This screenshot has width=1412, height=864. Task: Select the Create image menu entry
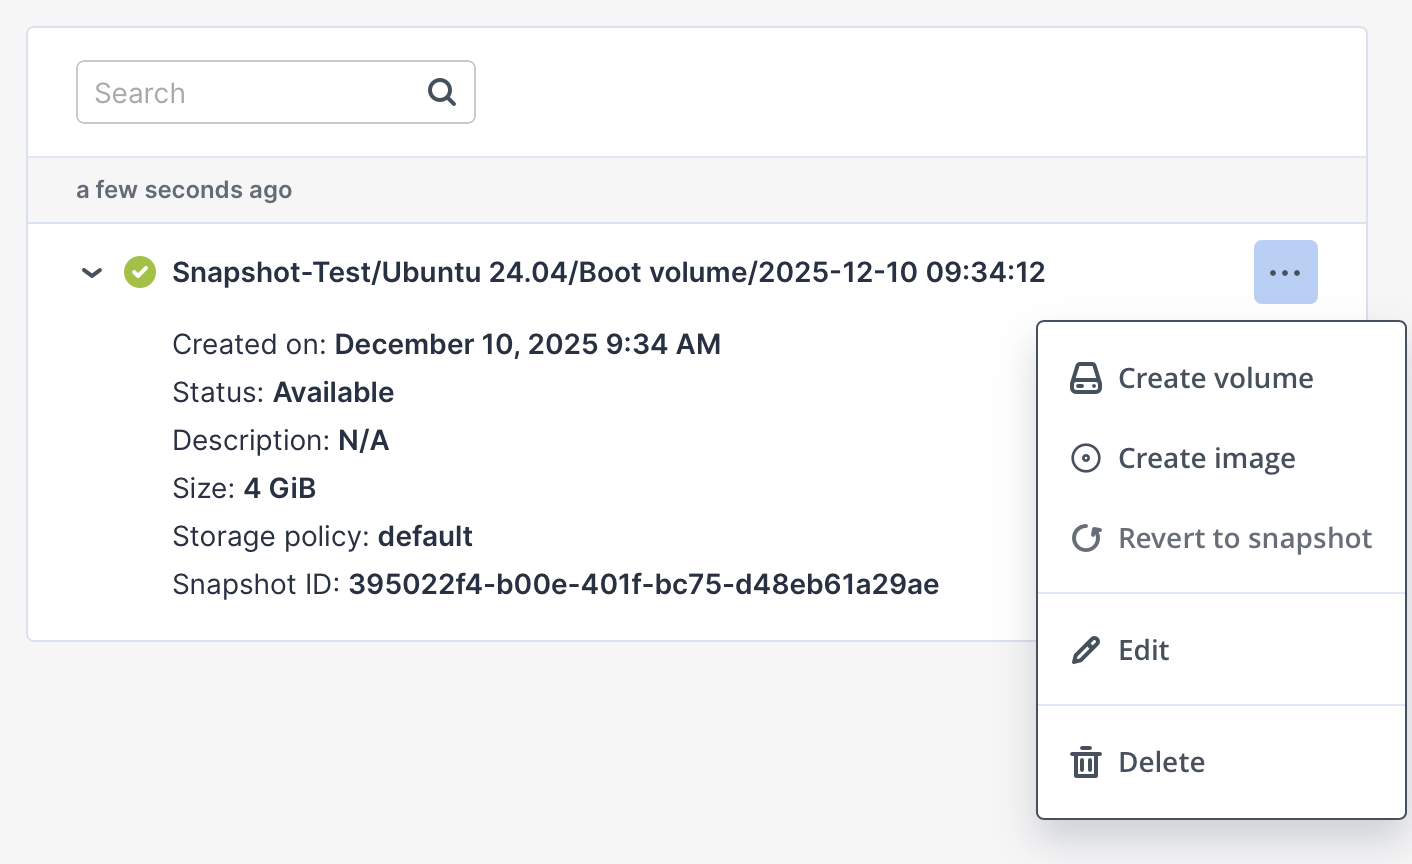point(1206,458)
